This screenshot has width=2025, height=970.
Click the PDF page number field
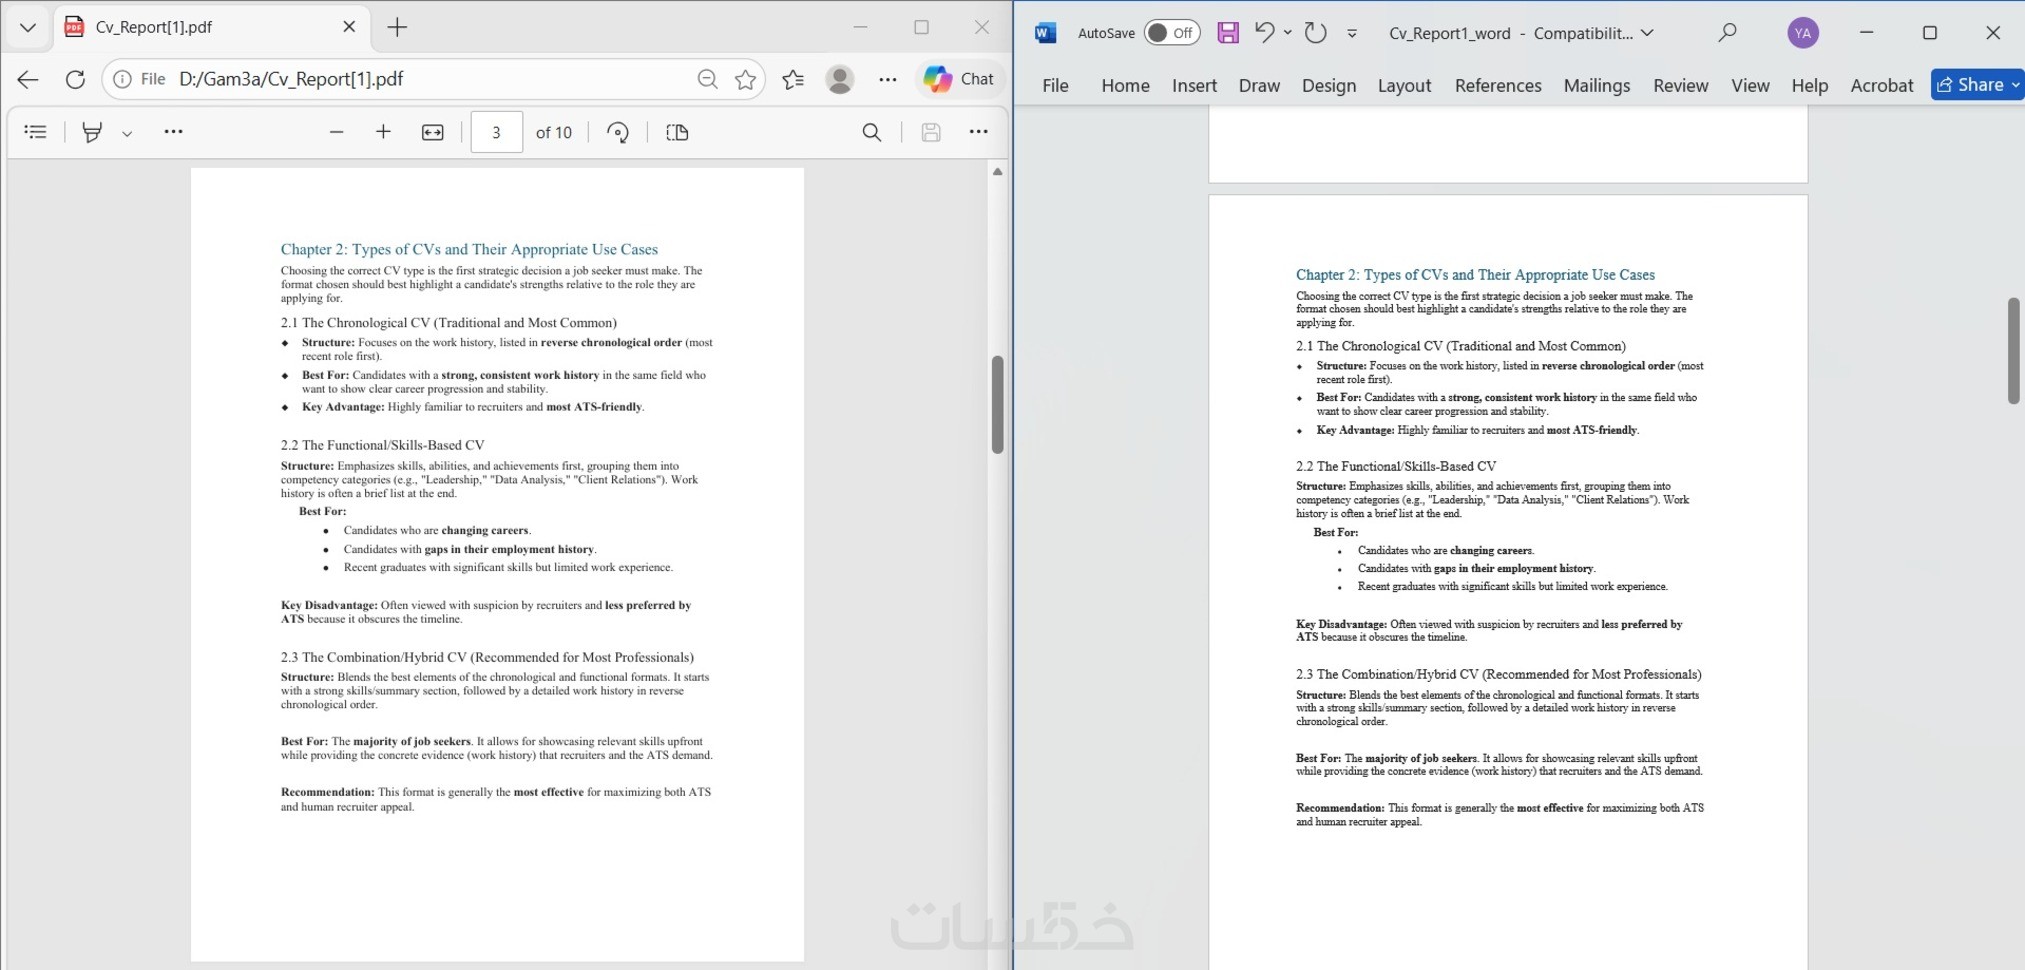(496, 132)
